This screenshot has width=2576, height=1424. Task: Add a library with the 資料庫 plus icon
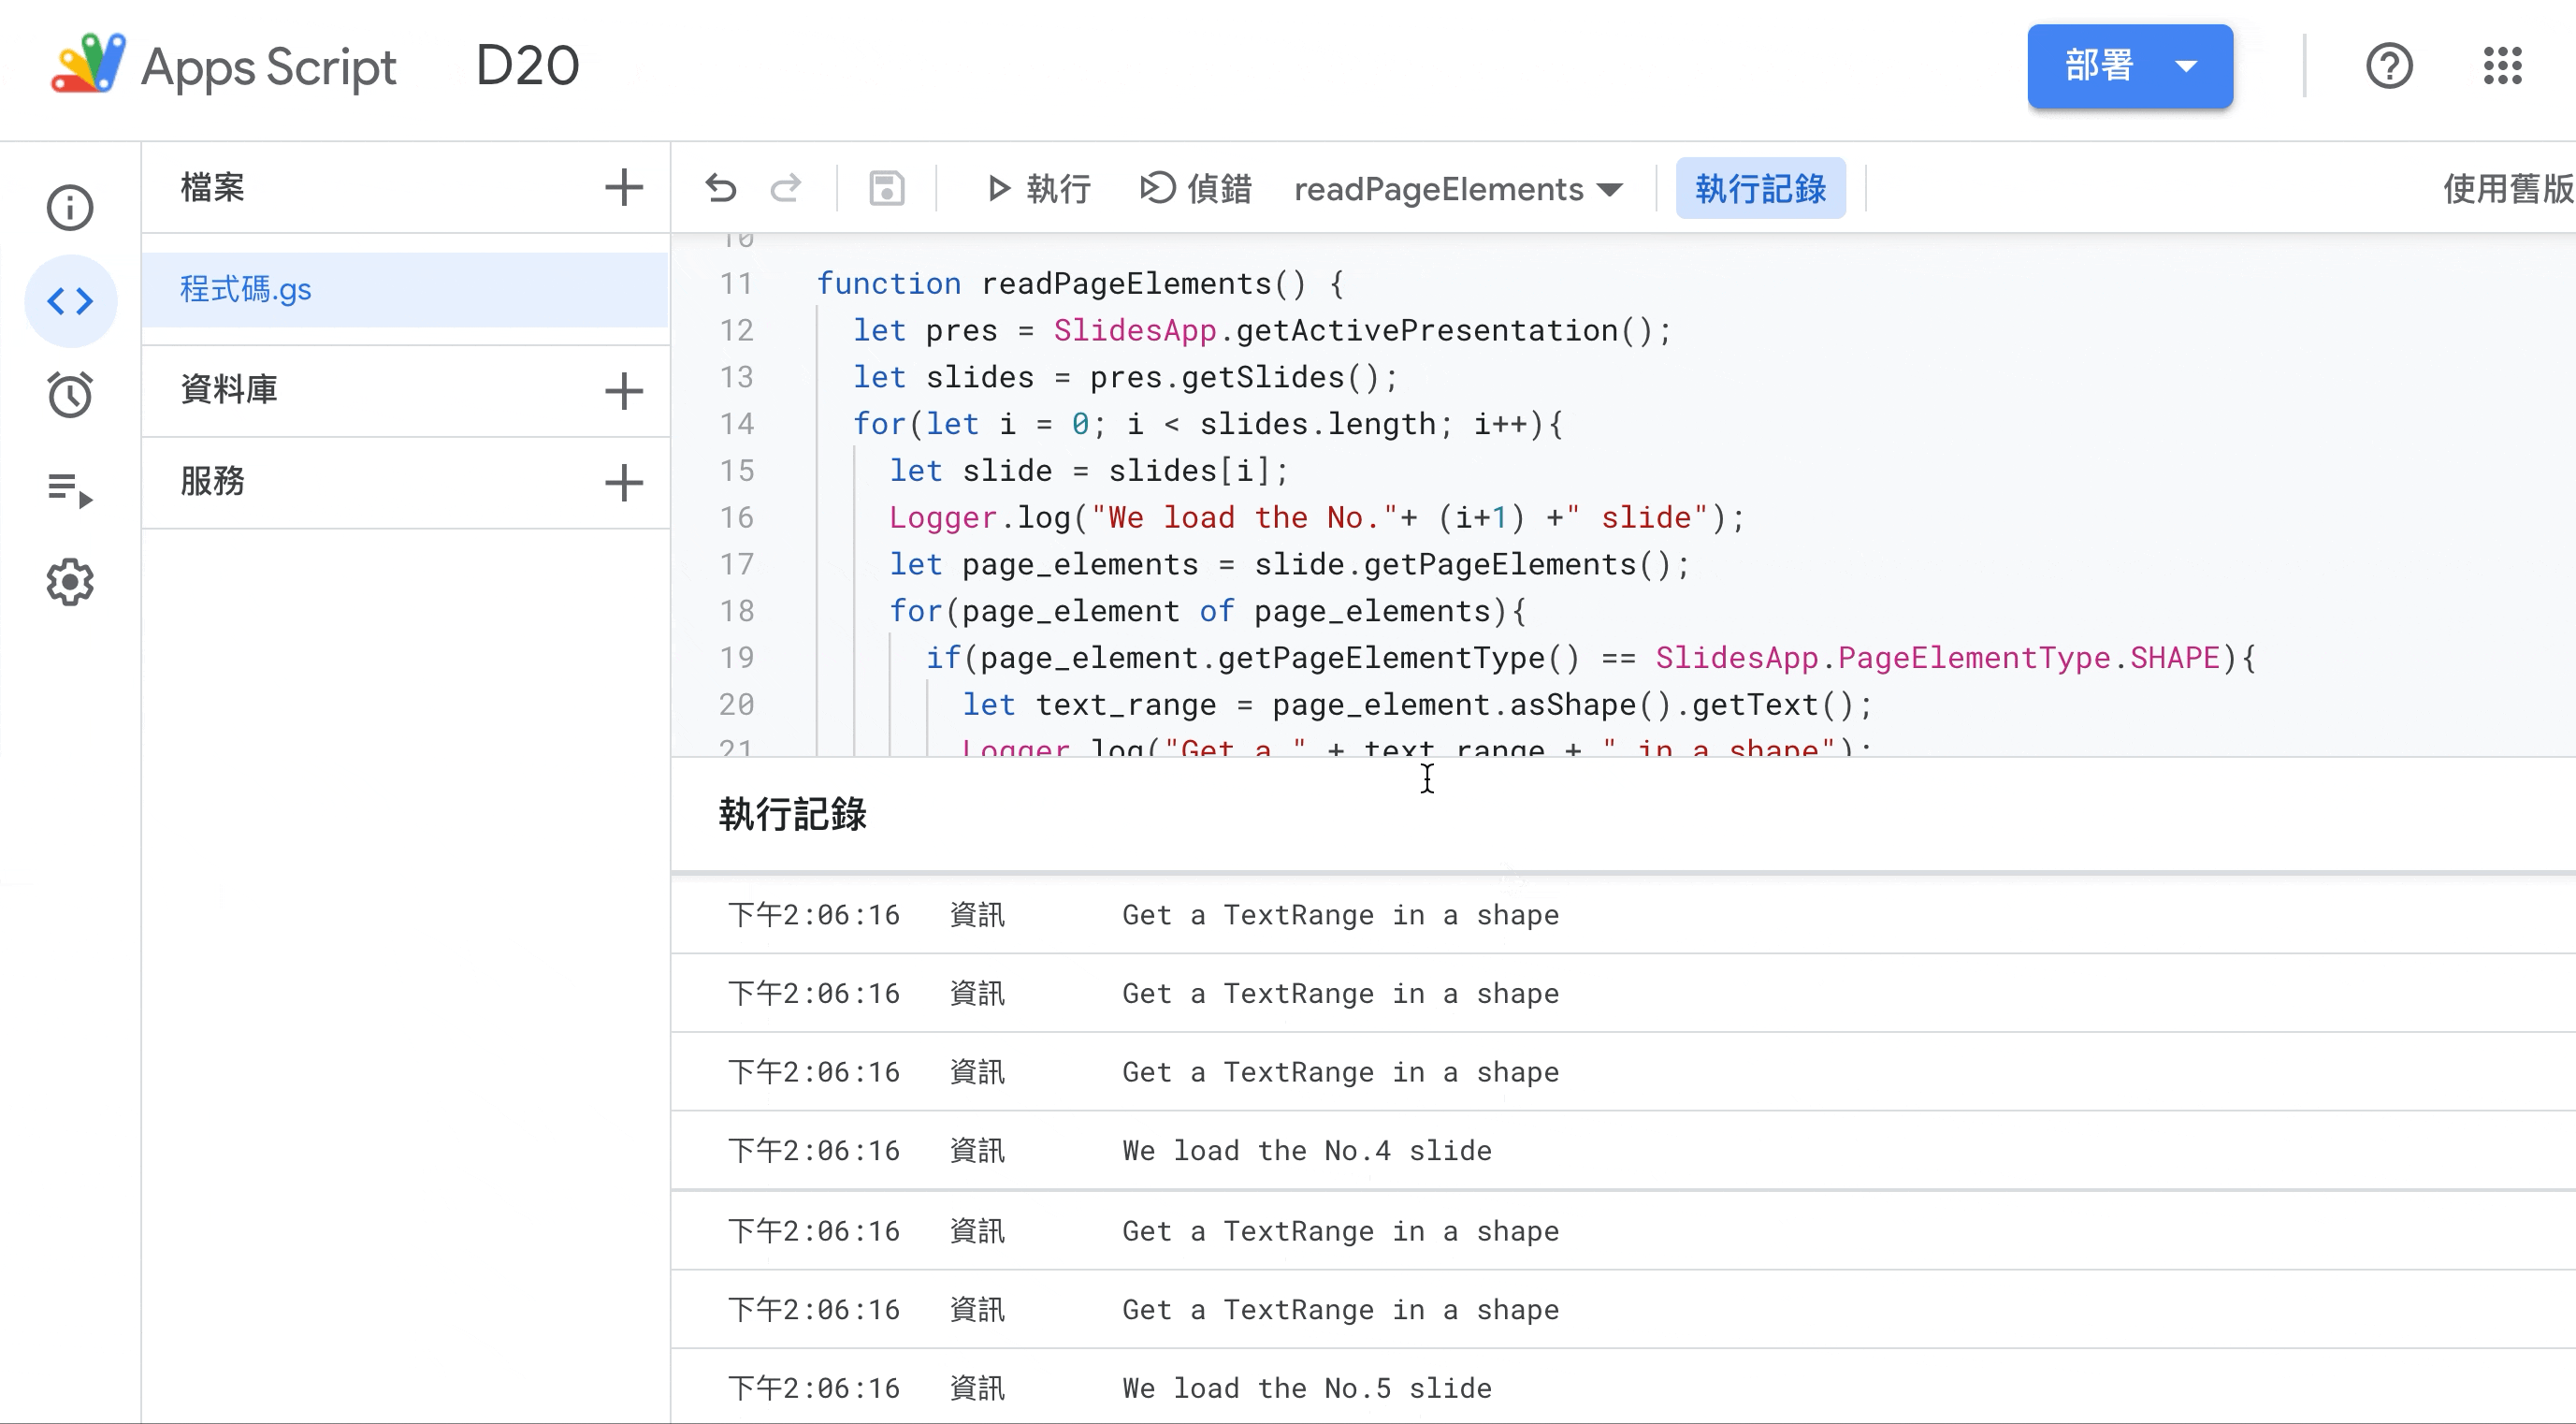tap(624, 390)
